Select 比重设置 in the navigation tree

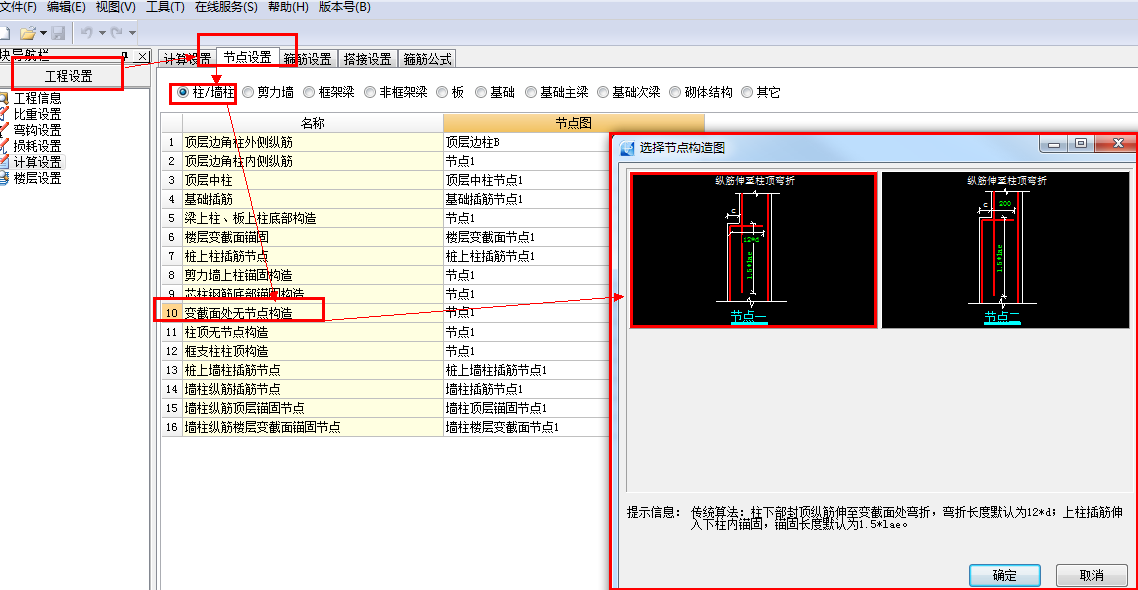(38, 114)
